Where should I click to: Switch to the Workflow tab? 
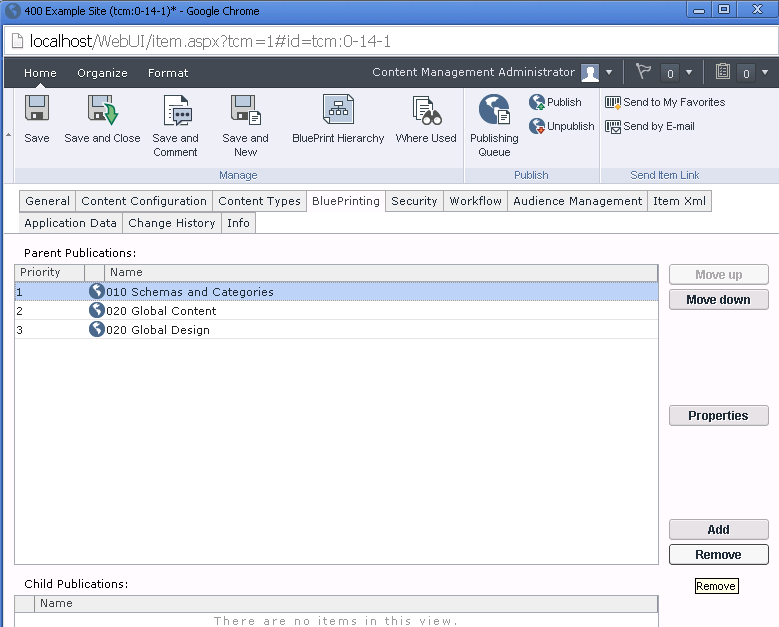(x=475, y=201)
